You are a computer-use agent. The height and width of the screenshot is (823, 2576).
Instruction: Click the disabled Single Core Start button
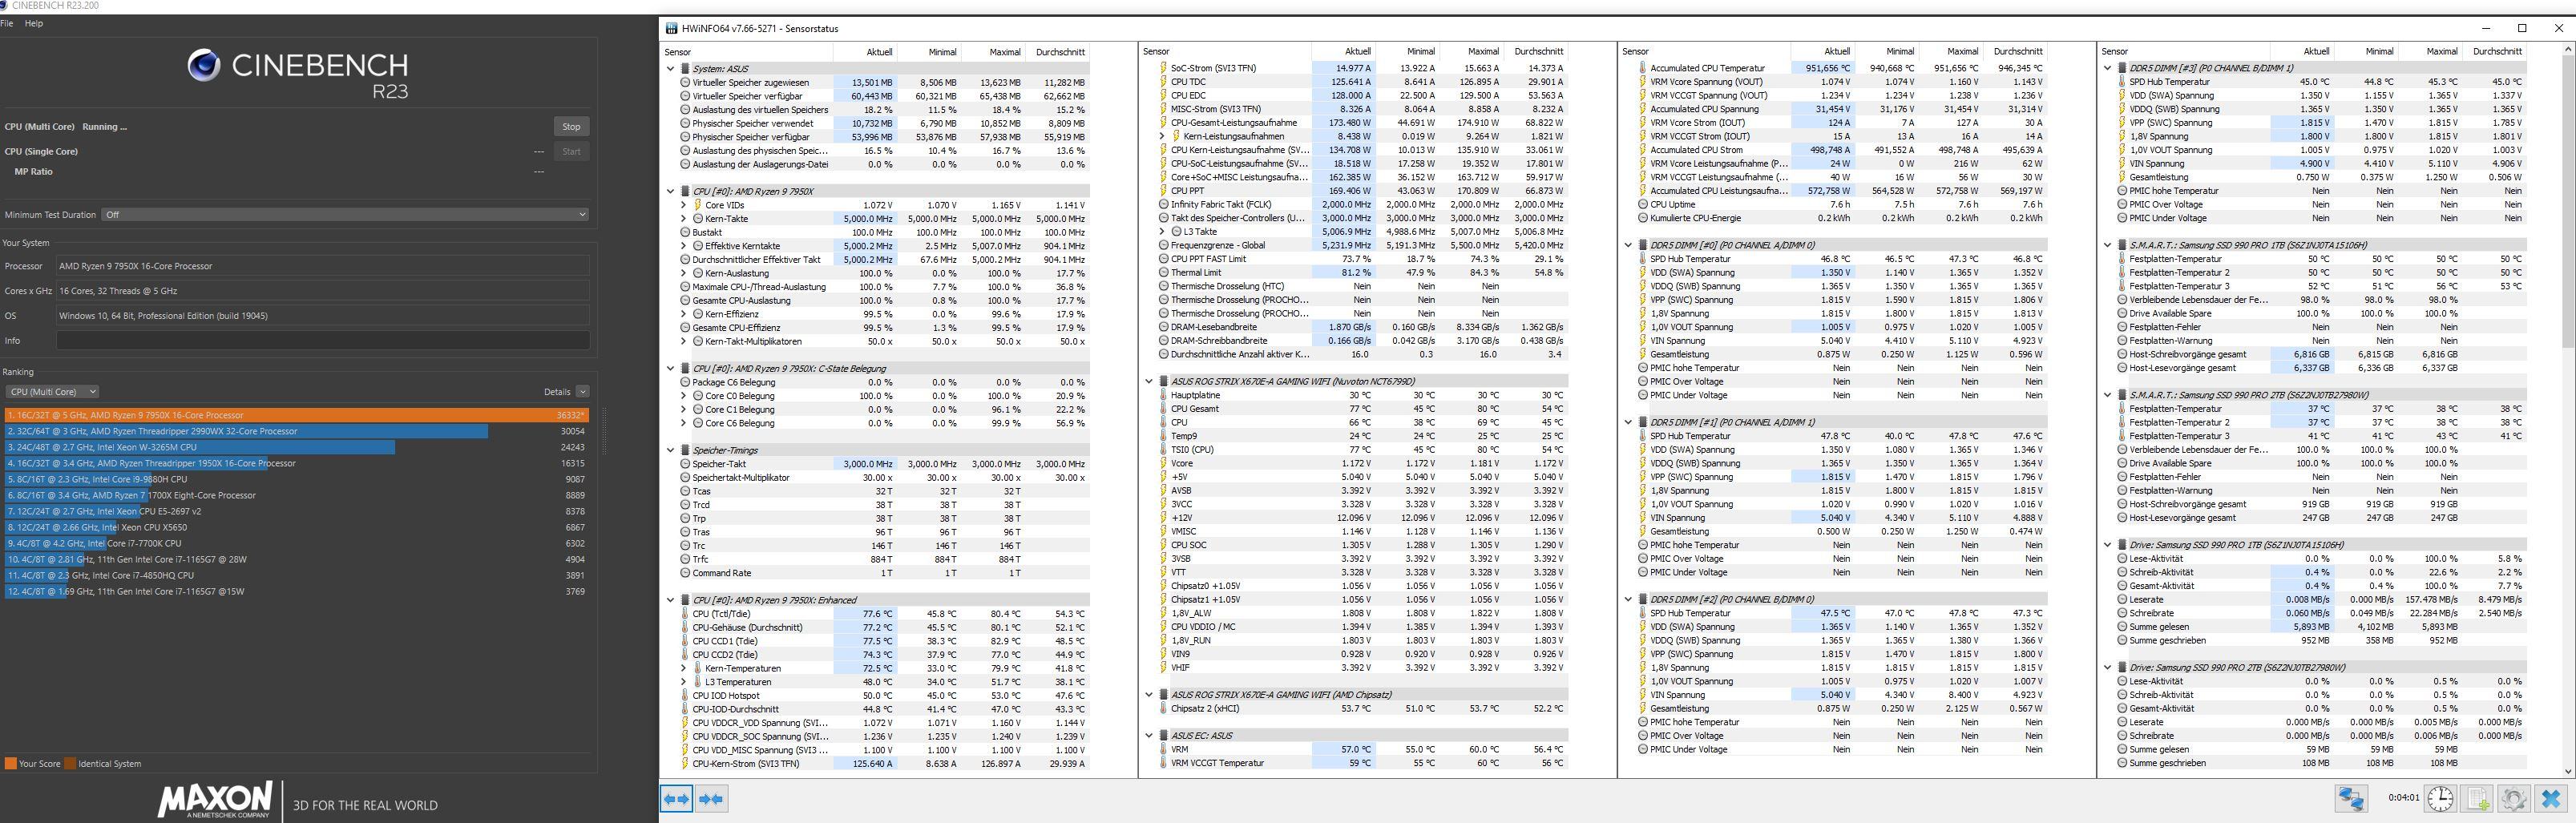click(571, 152)
